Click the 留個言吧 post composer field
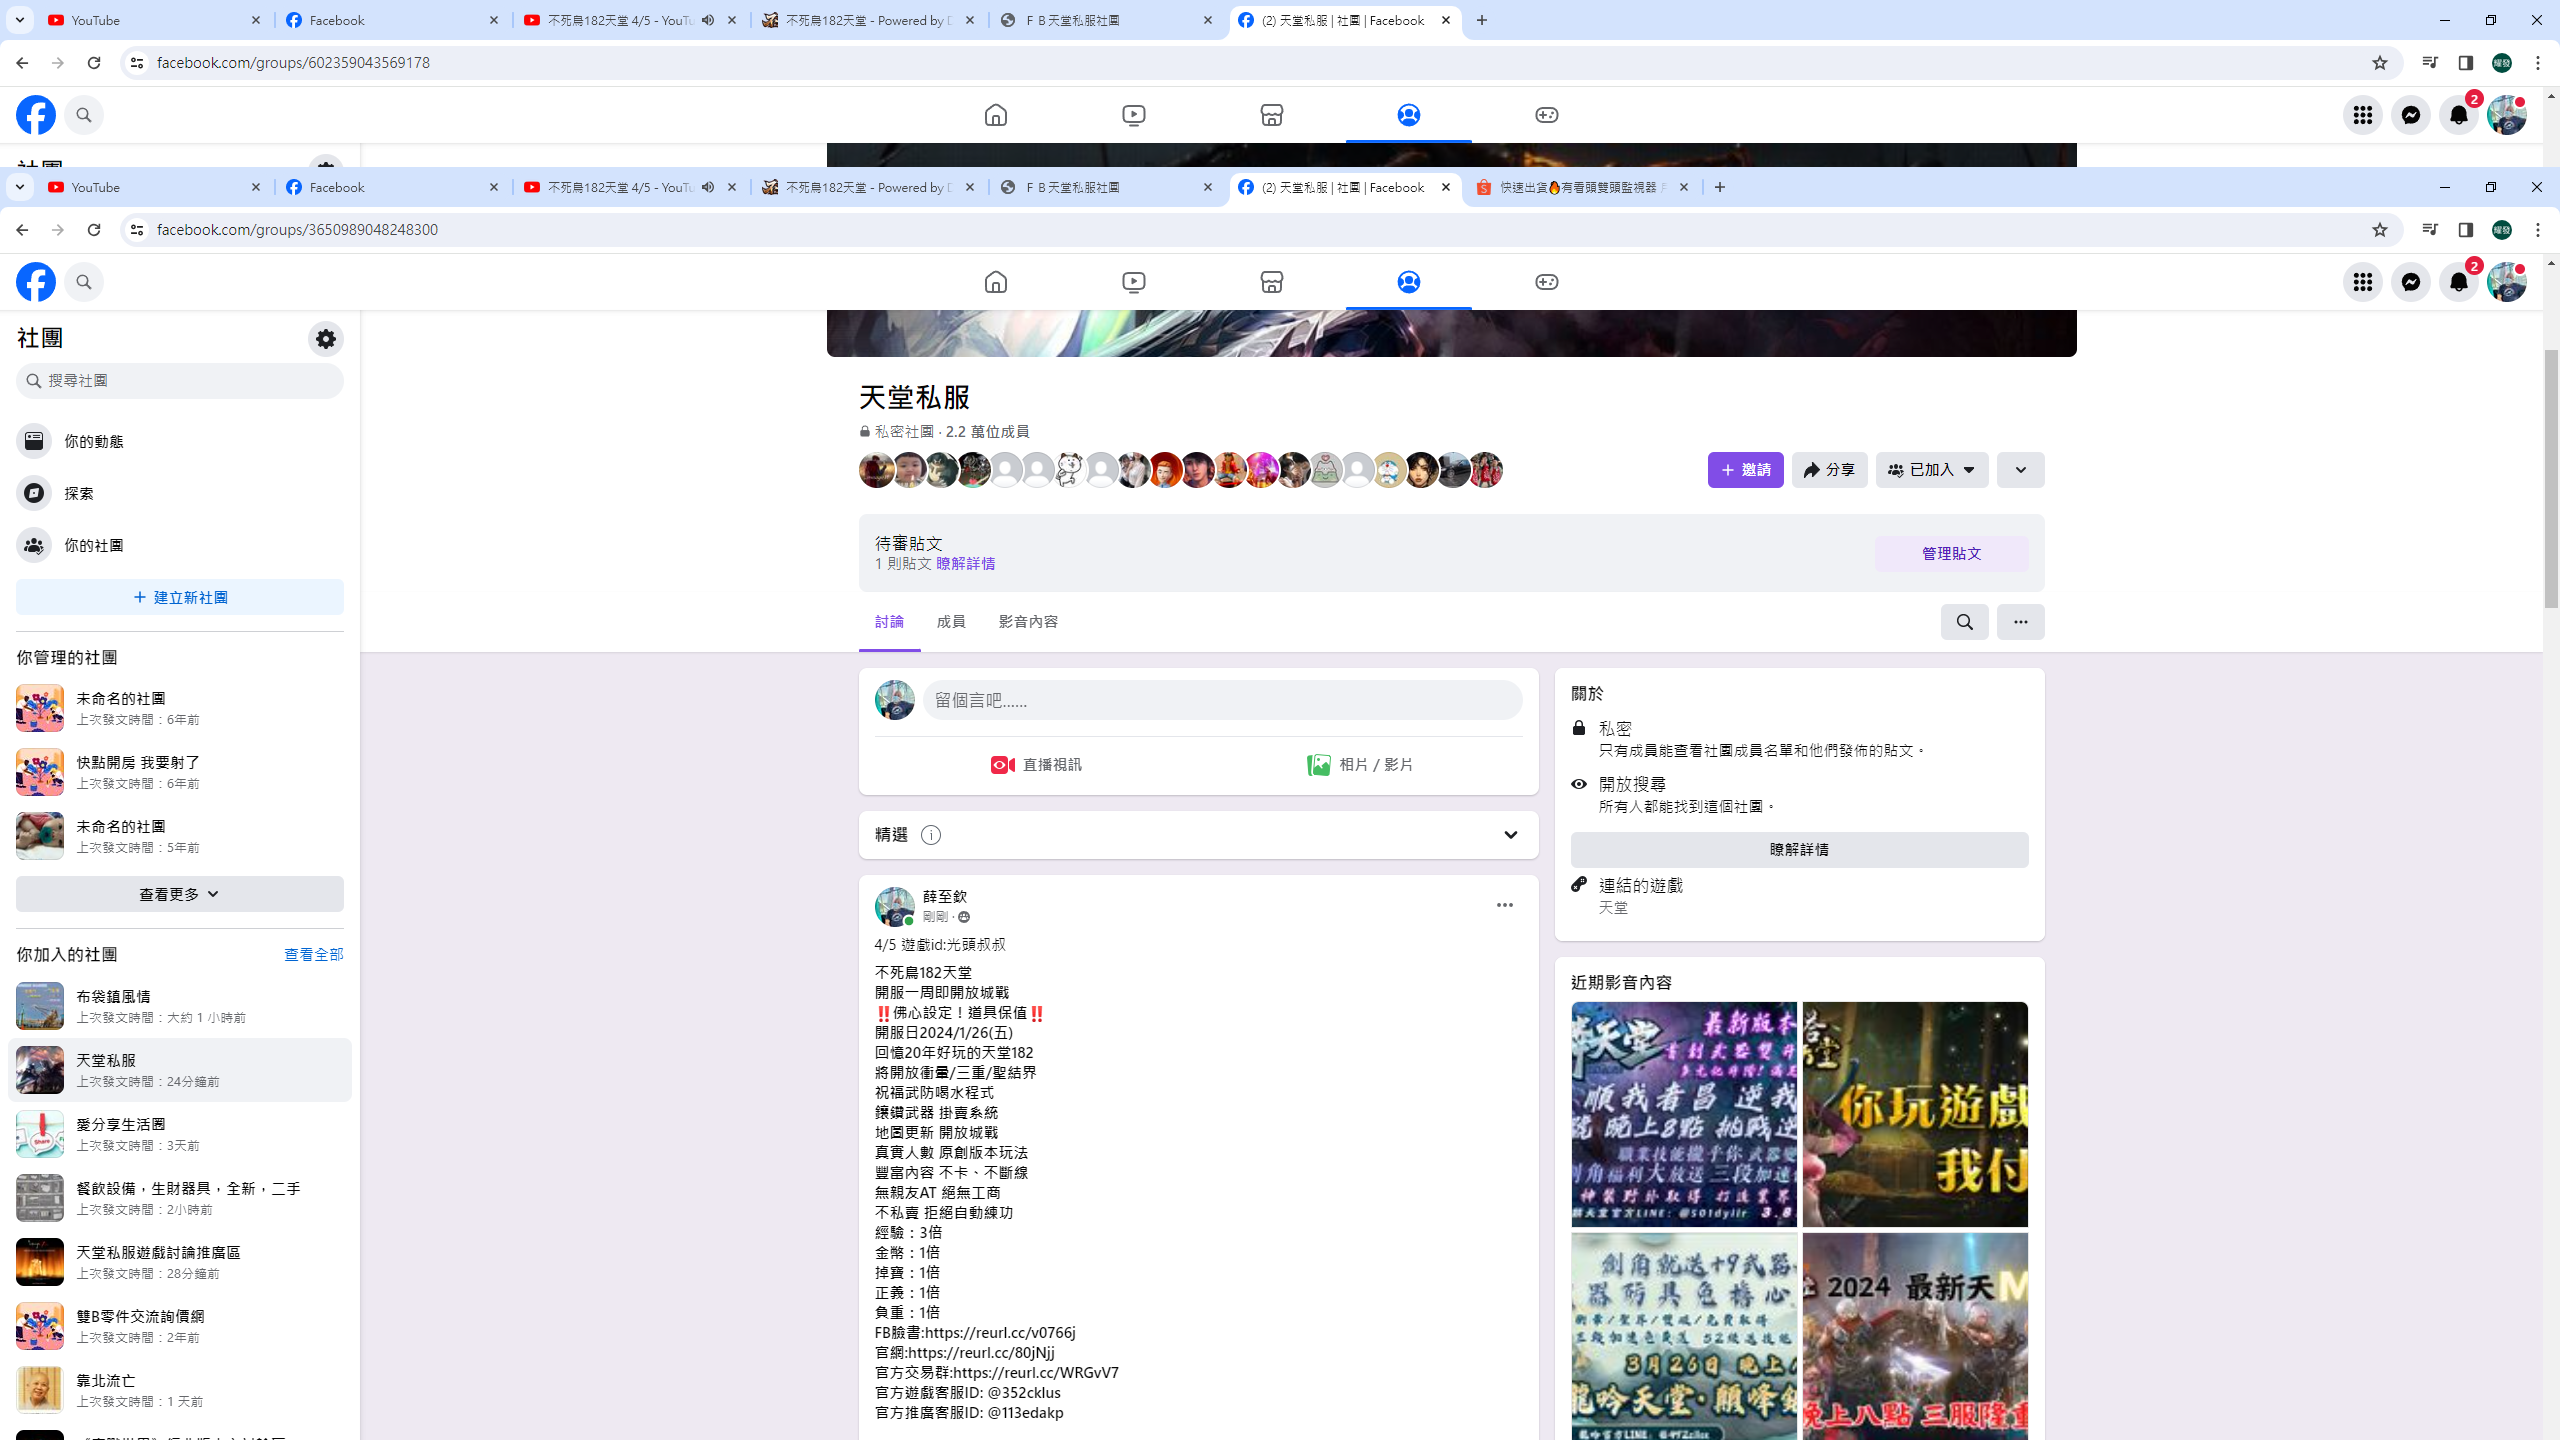Screen dimensions: 2560x1440 tap(1222, 700)
